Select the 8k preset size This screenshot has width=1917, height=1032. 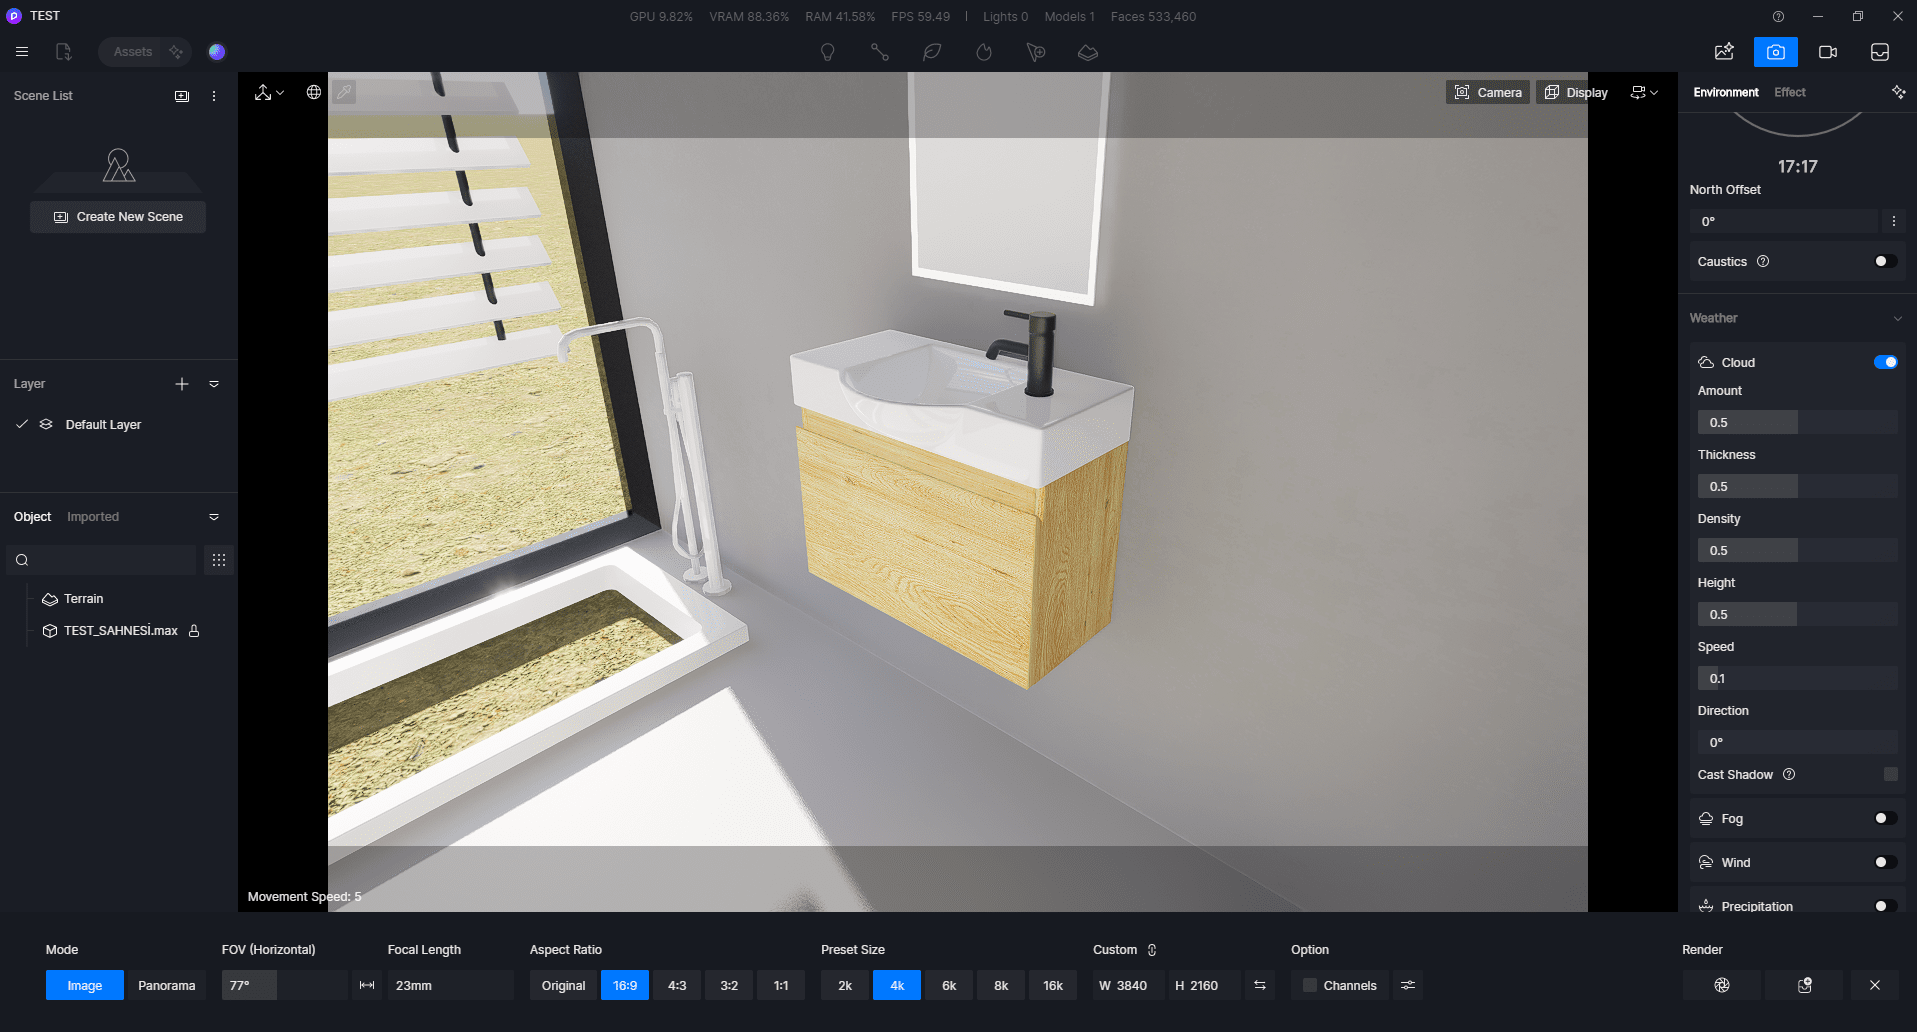coord(1000,985)
